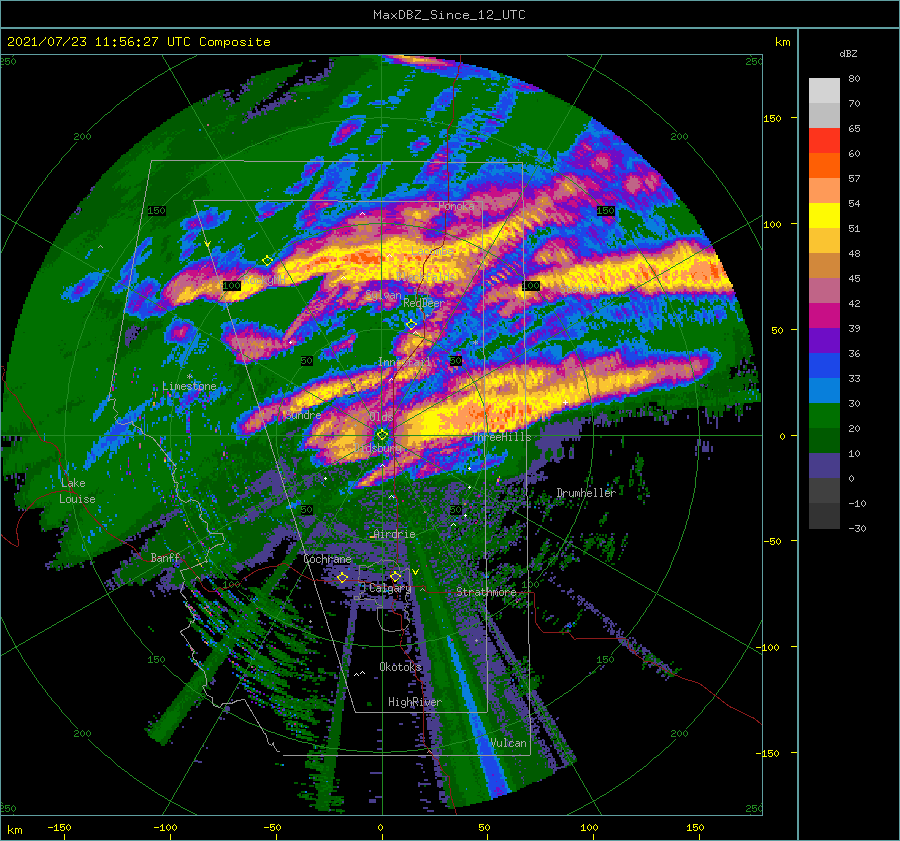Image resolution: width=900 pixels, height=841 pixels.
Task: Click the yellow diamond marker below Cochrane label
Action: pos(342,577)
